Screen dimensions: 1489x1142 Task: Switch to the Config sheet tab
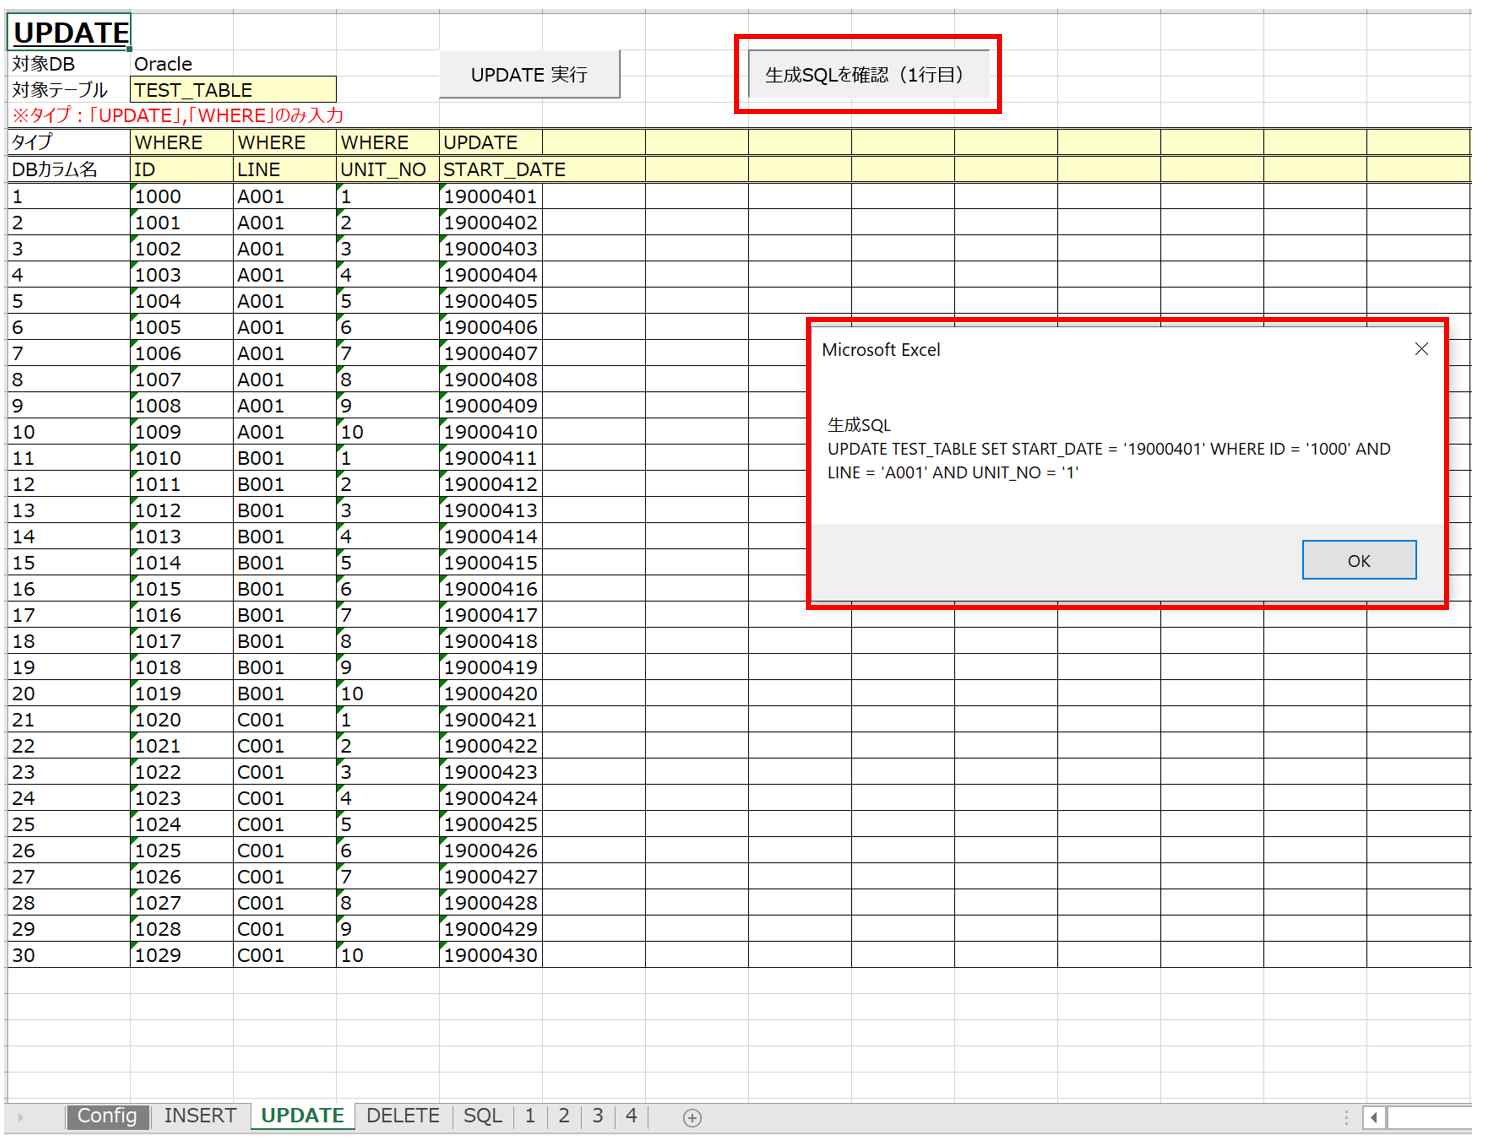point(107,1116)
